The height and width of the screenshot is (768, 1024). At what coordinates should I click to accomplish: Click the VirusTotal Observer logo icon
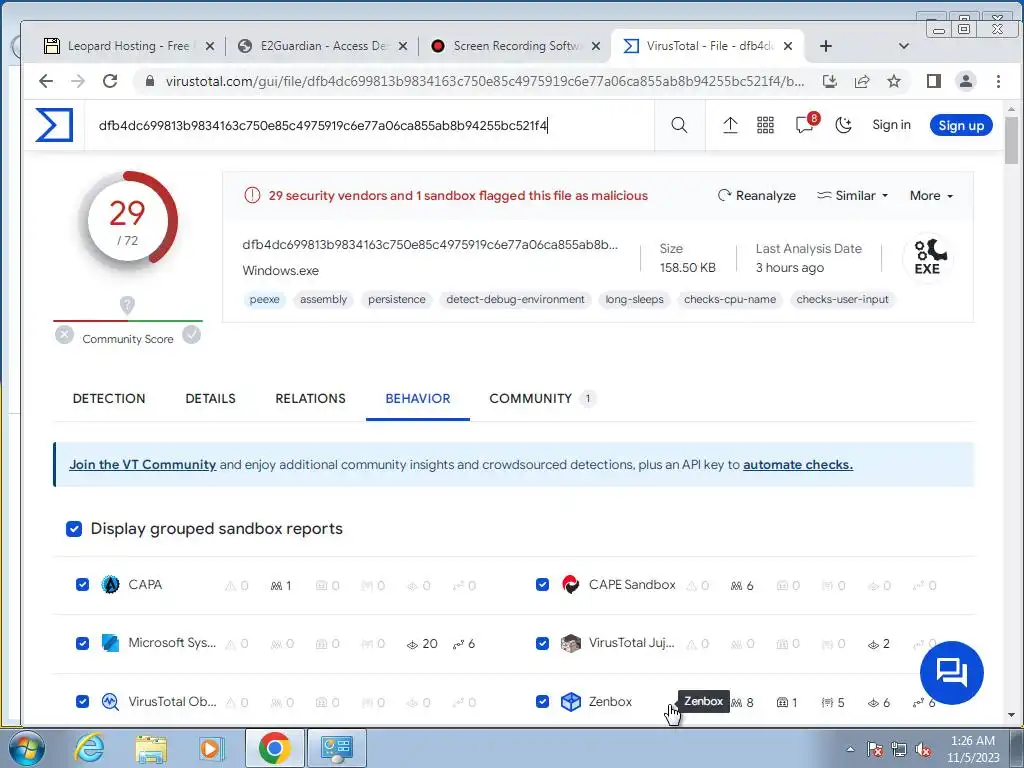click(110, 701)
